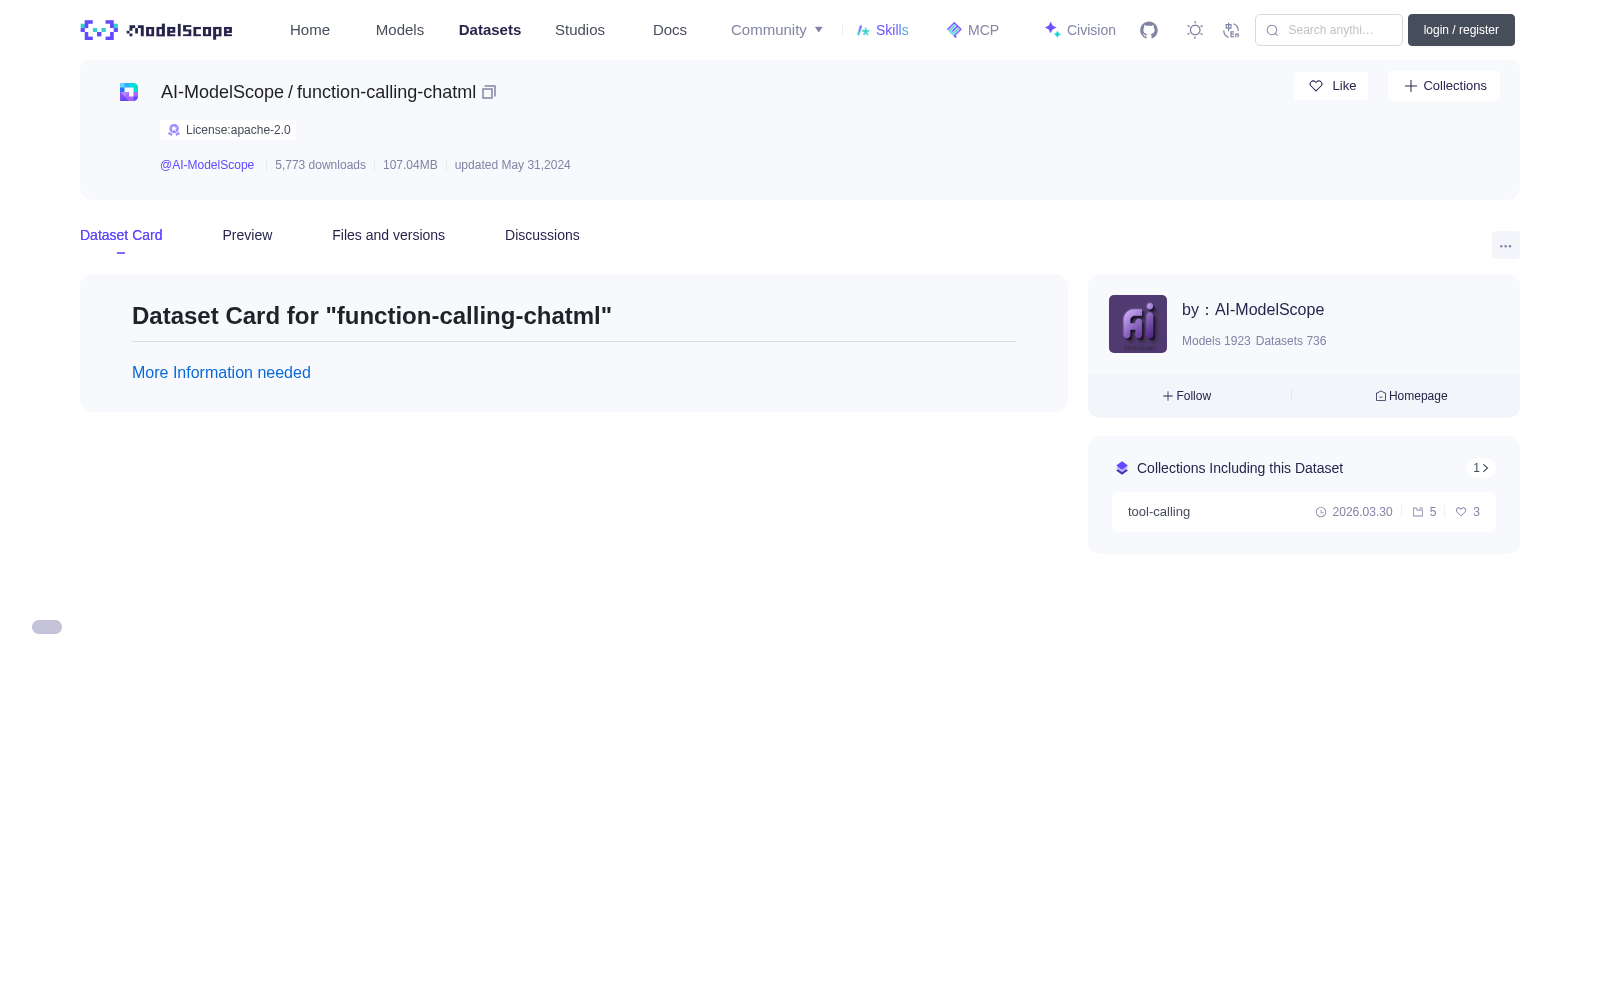Click the dataset avatar icon next to AI-ModelScope

tap(129, 92)
